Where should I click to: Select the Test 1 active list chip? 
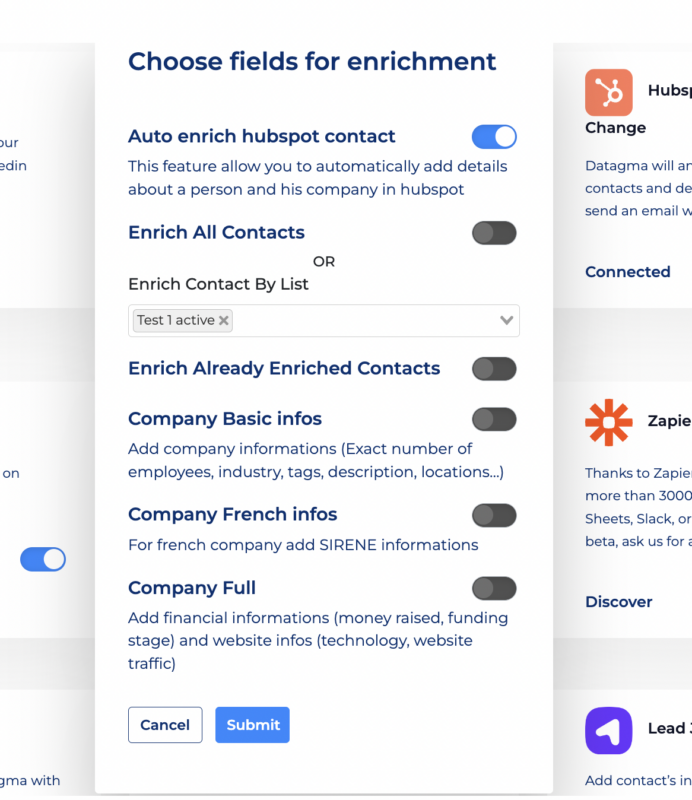[x=175, y=320]
